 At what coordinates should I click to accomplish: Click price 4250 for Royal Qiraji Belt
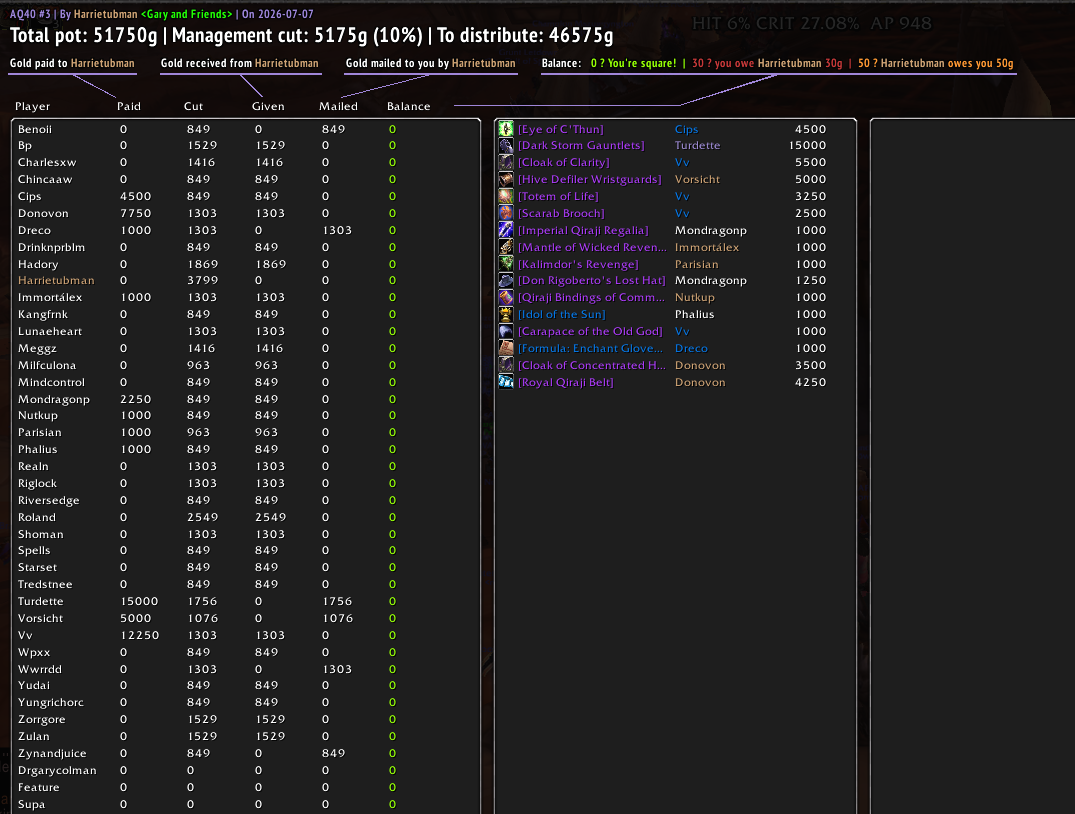810,383
